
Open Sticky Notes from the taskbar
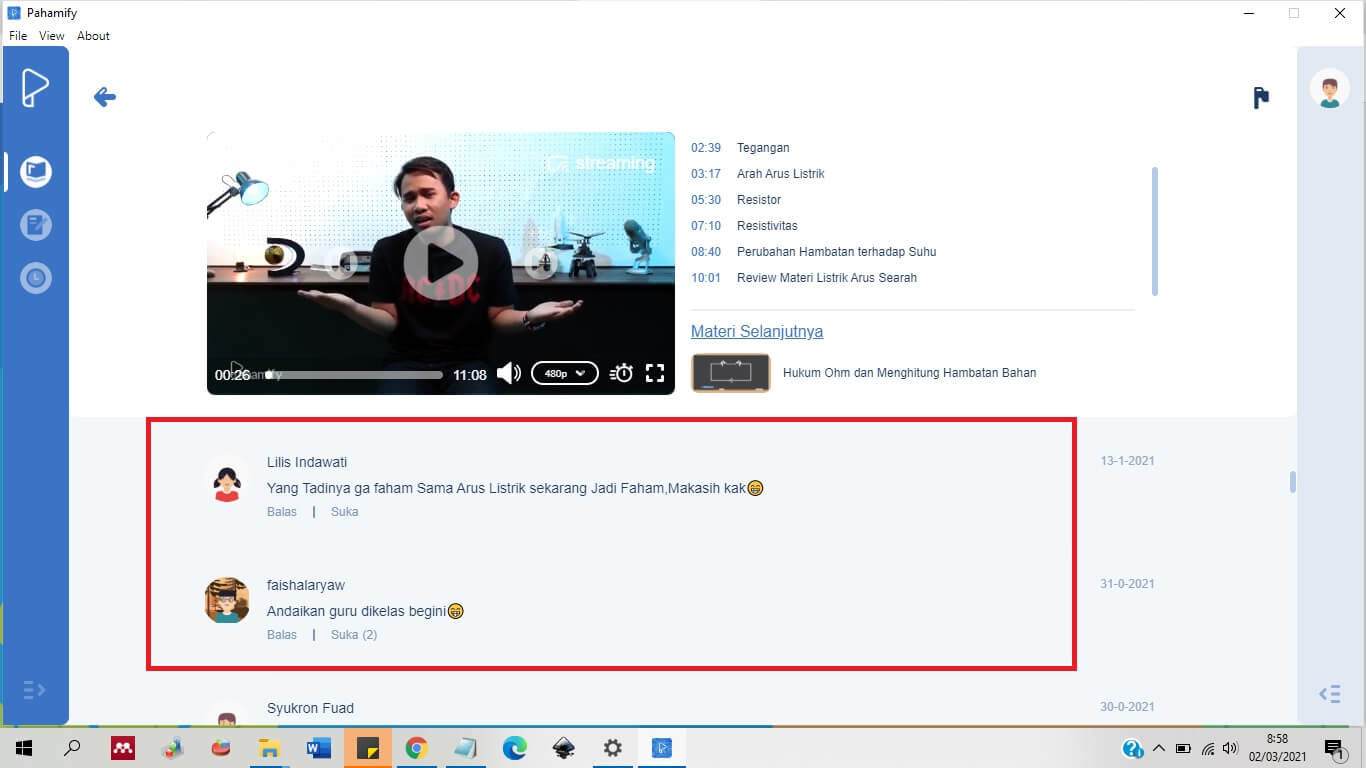click(x=367, y=748)
